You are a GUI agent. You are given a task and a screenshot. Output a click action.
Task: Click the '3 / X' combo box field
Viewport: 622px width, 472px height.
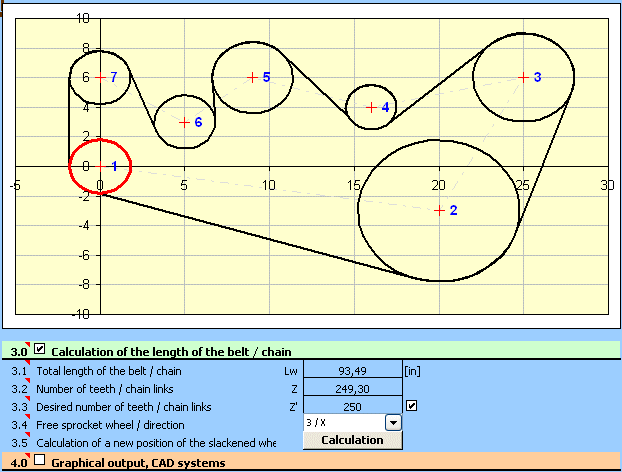[x=343, y=423]
